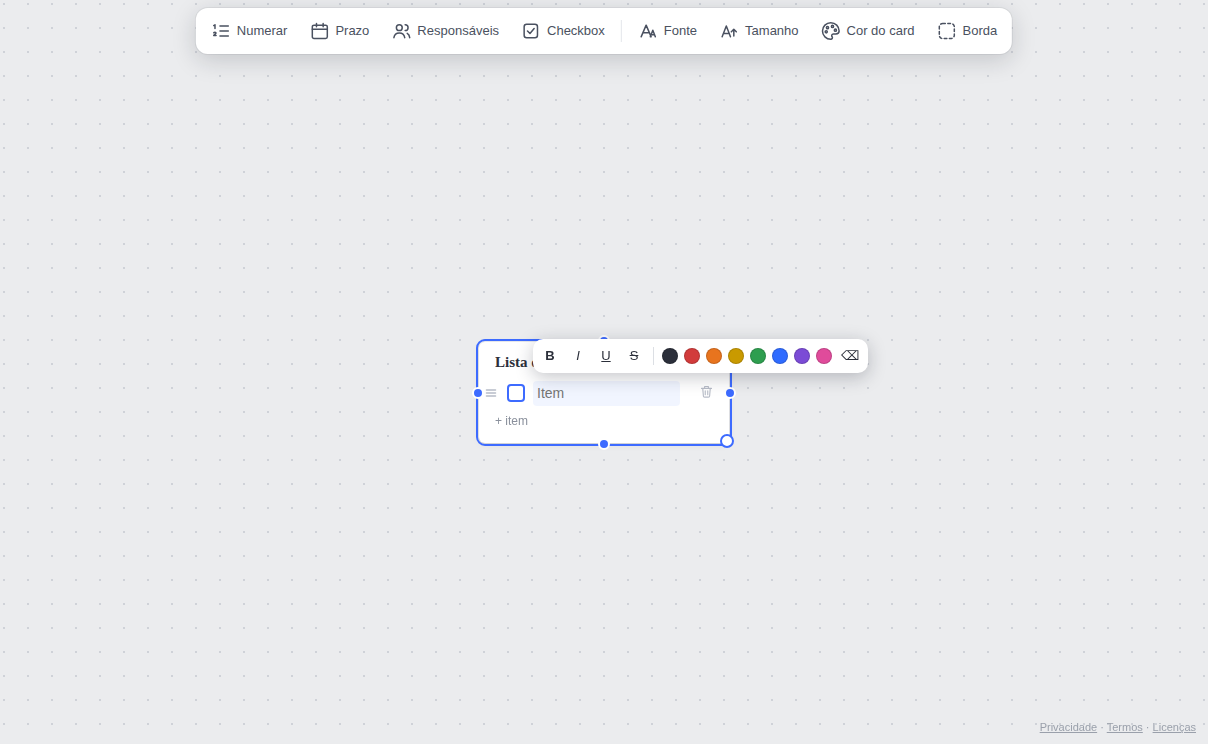The height and width of the screenshot is (744, 1208).
Task: Apply strikethrough formatting
Action: 634,356
